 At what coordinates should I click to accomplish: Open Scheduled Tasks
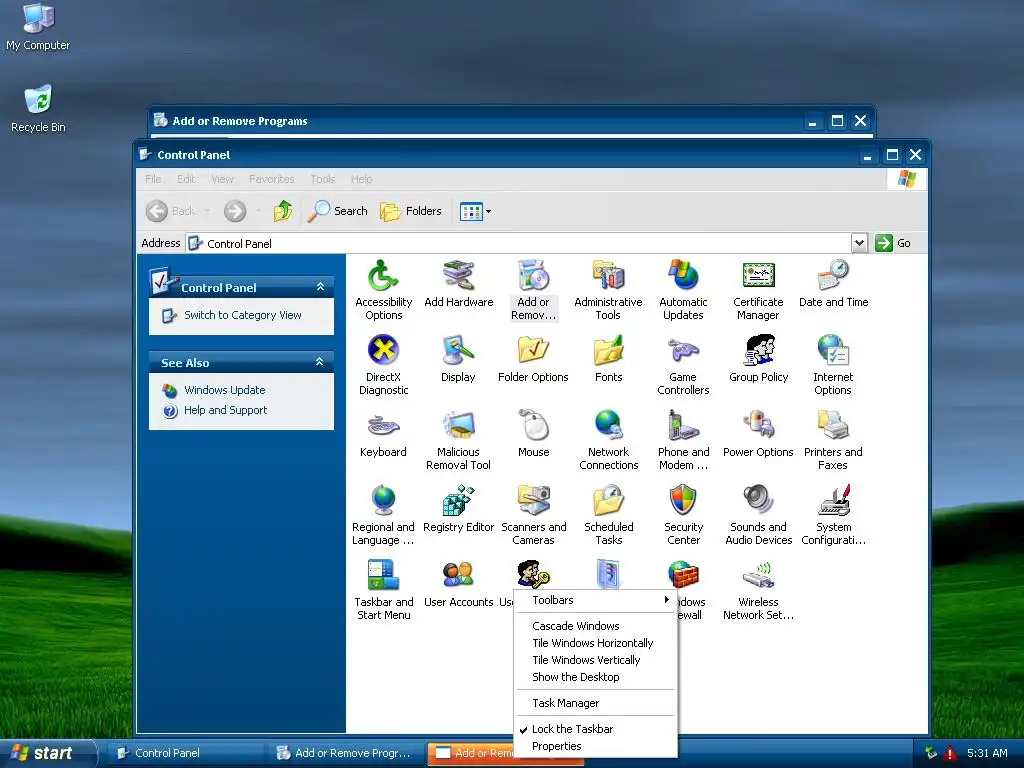pos(608,516)
